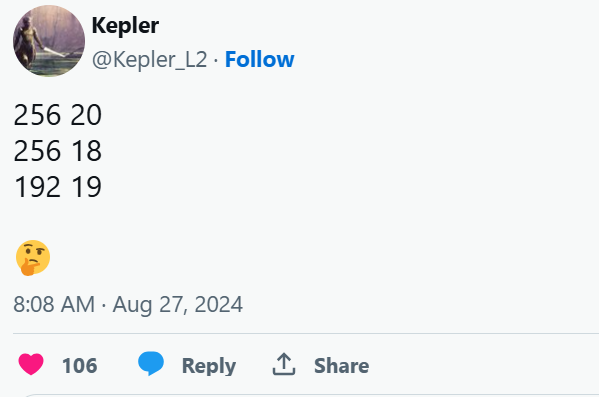Click the number 18 in the second line
Image resolution: width=599 pixels, height=397 pixels.
87,151
